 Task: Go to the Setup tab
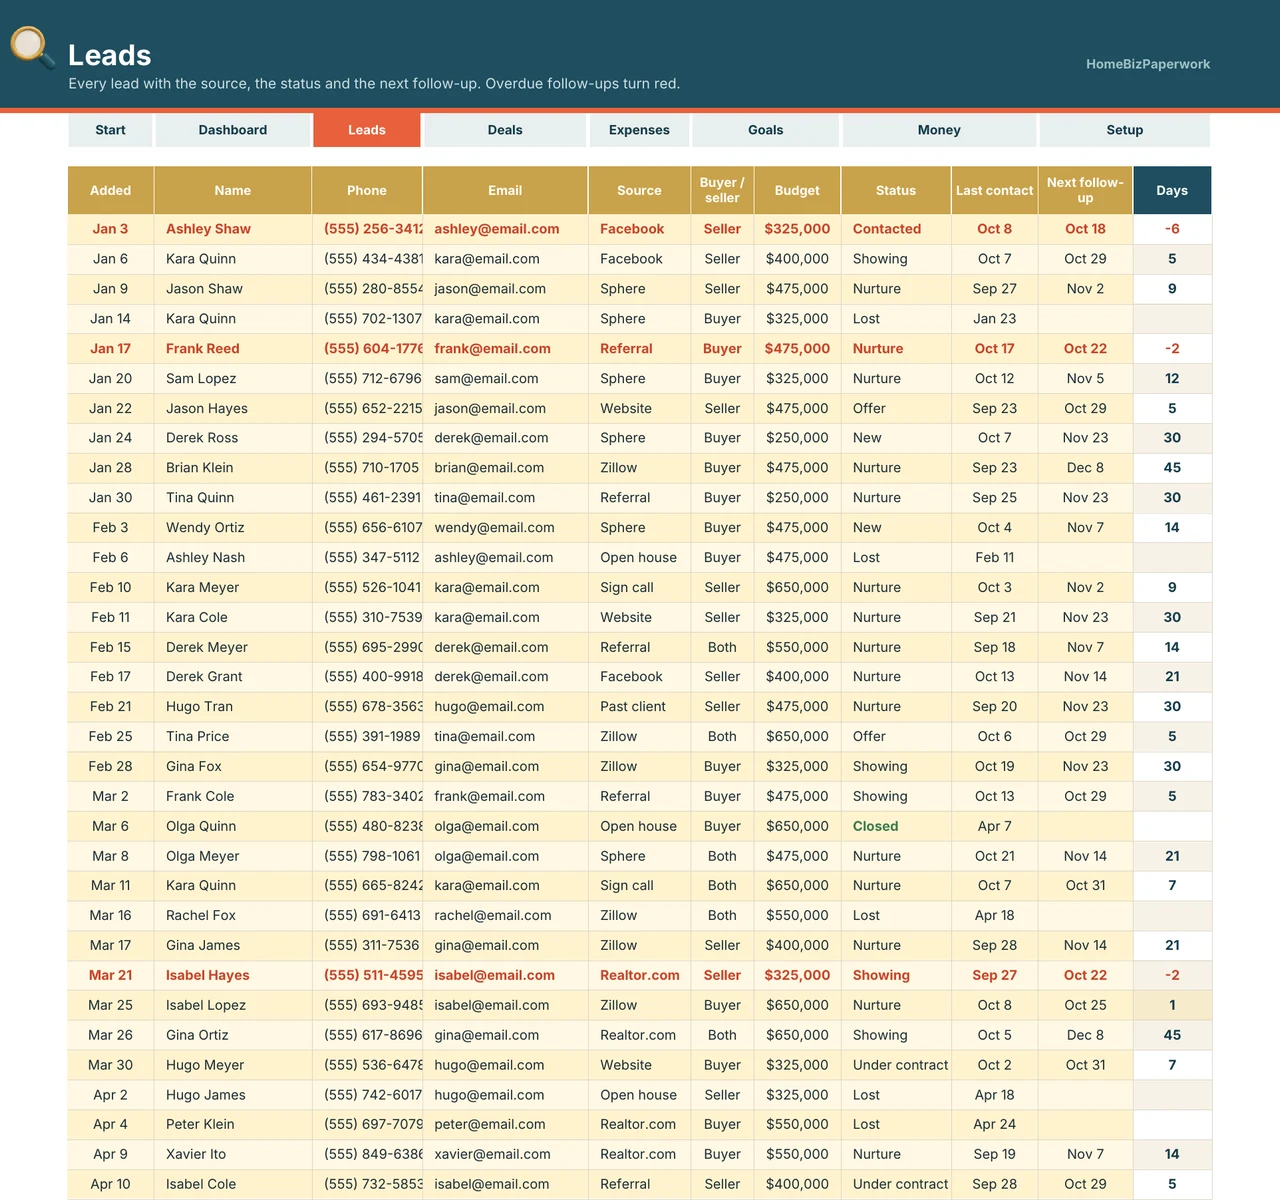point(1125,130)
